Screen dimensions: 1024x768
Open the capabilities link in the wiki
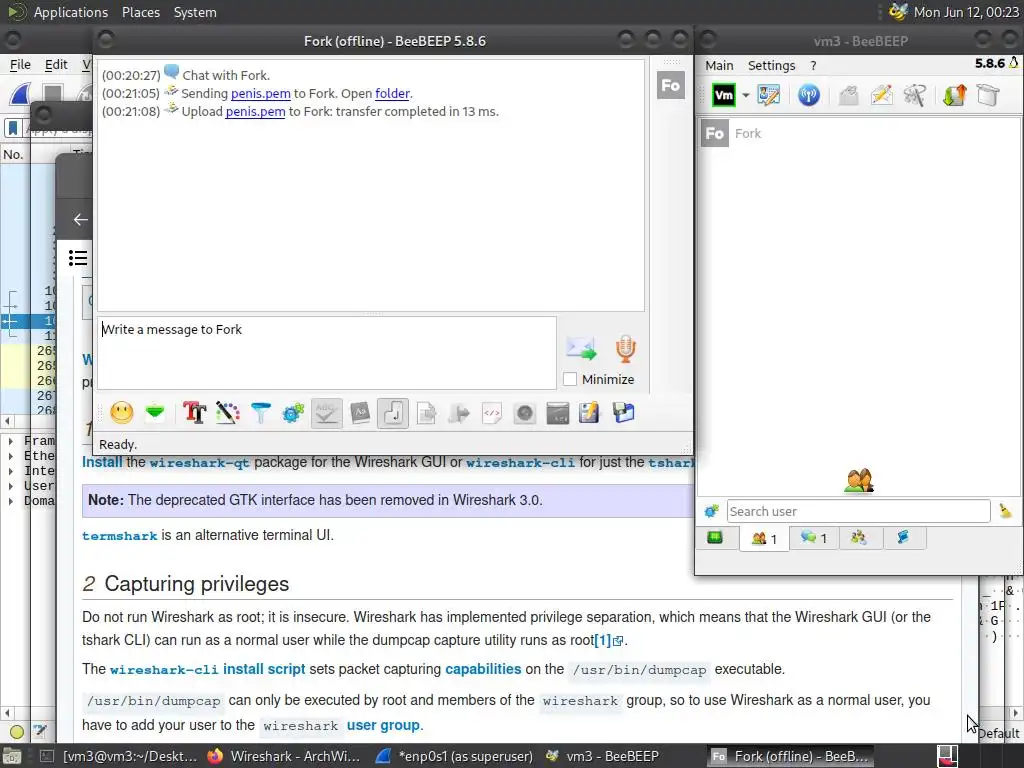click(x=483, y=669)
